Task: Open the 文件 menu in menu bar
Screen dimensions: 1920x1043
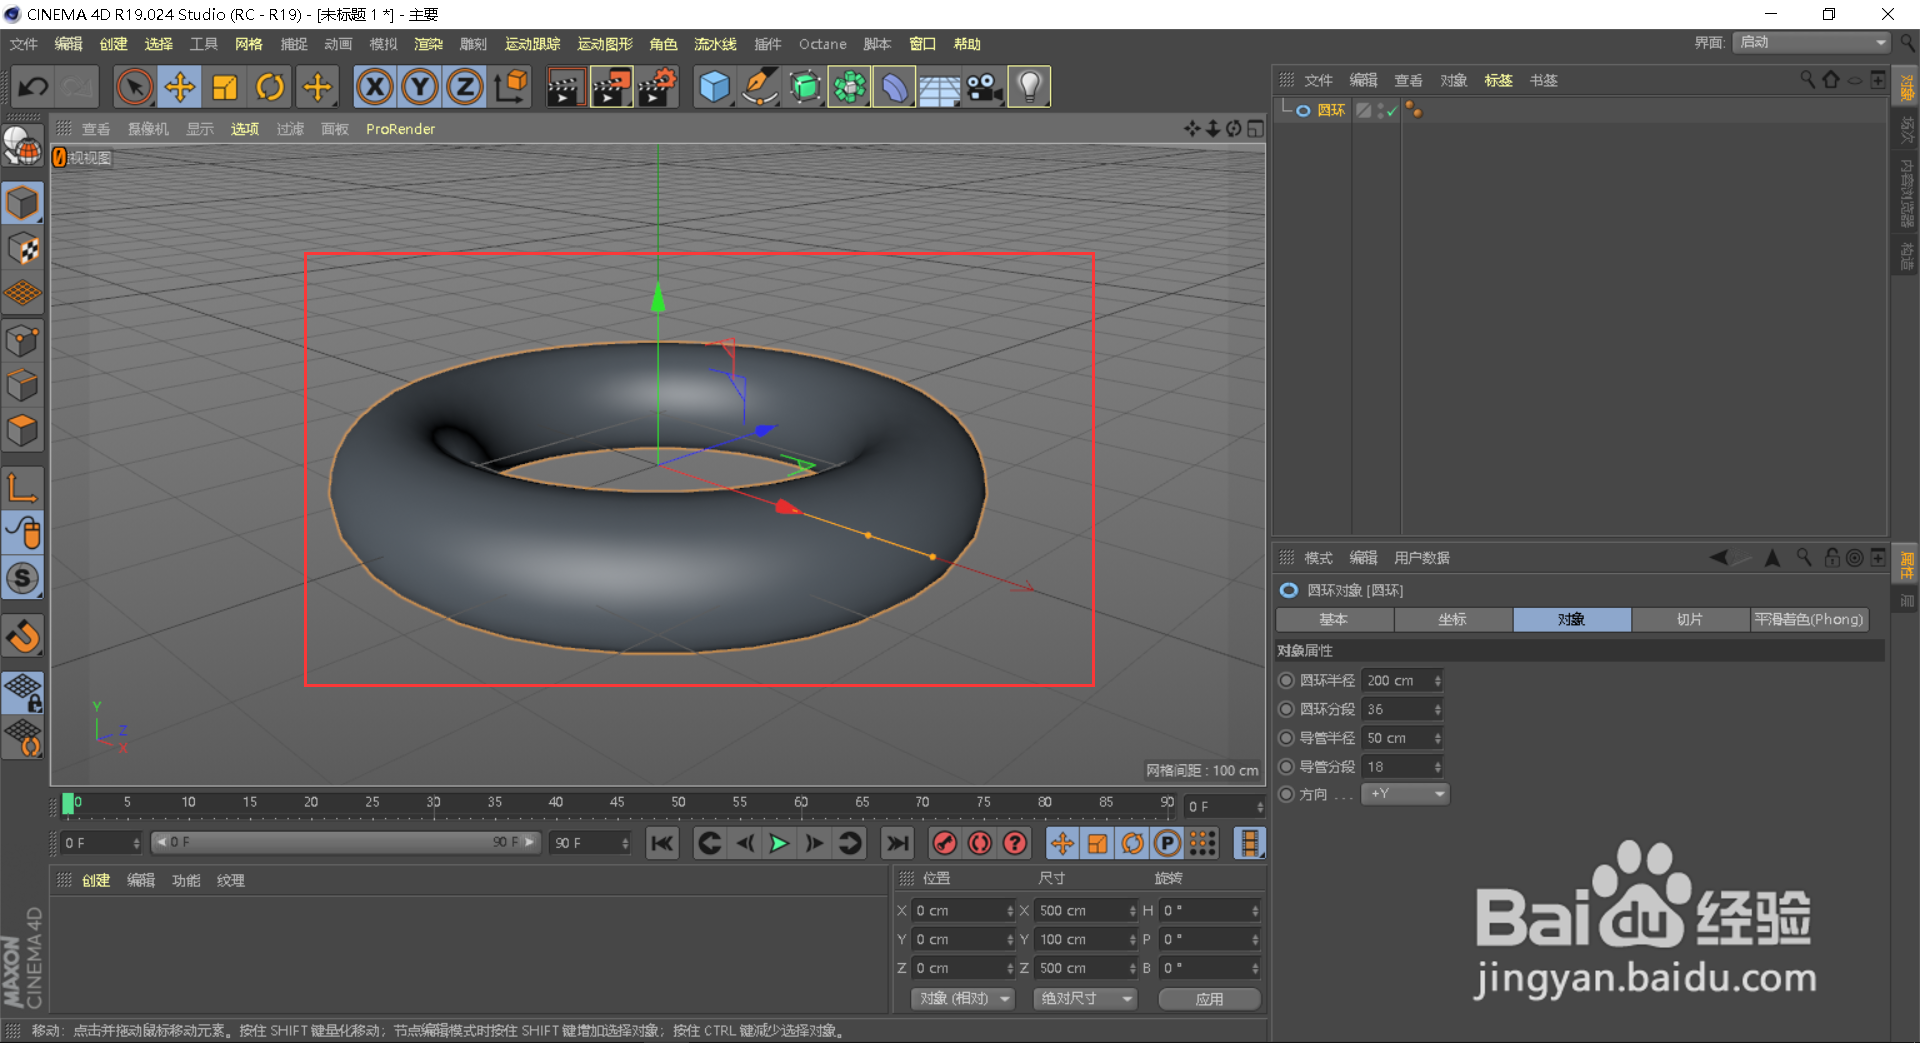Action: click(x=23, y=44)
